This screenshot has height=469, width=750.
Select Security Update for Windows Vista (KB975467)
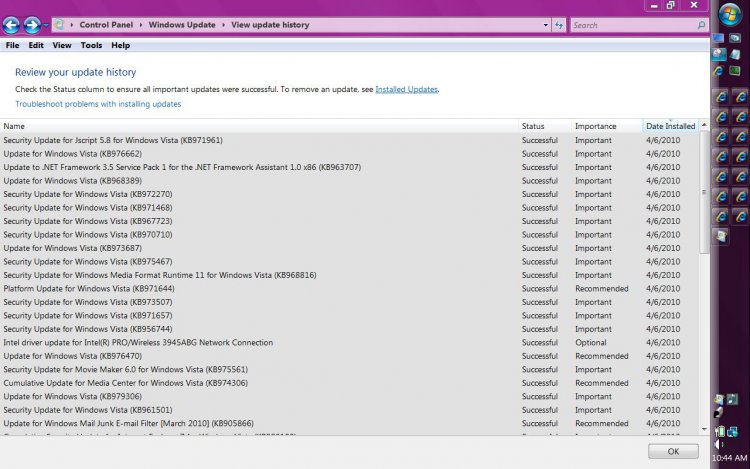pyautogui.click(x=350, y=262)
